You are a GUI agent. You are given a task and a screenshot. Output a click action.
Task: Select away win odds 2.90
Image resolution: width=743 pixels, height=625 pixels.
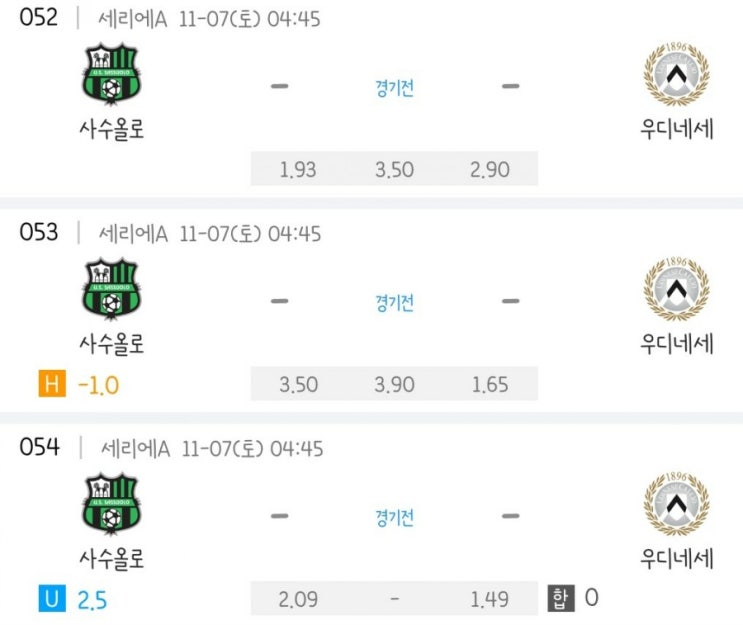(x=490, y=169)
